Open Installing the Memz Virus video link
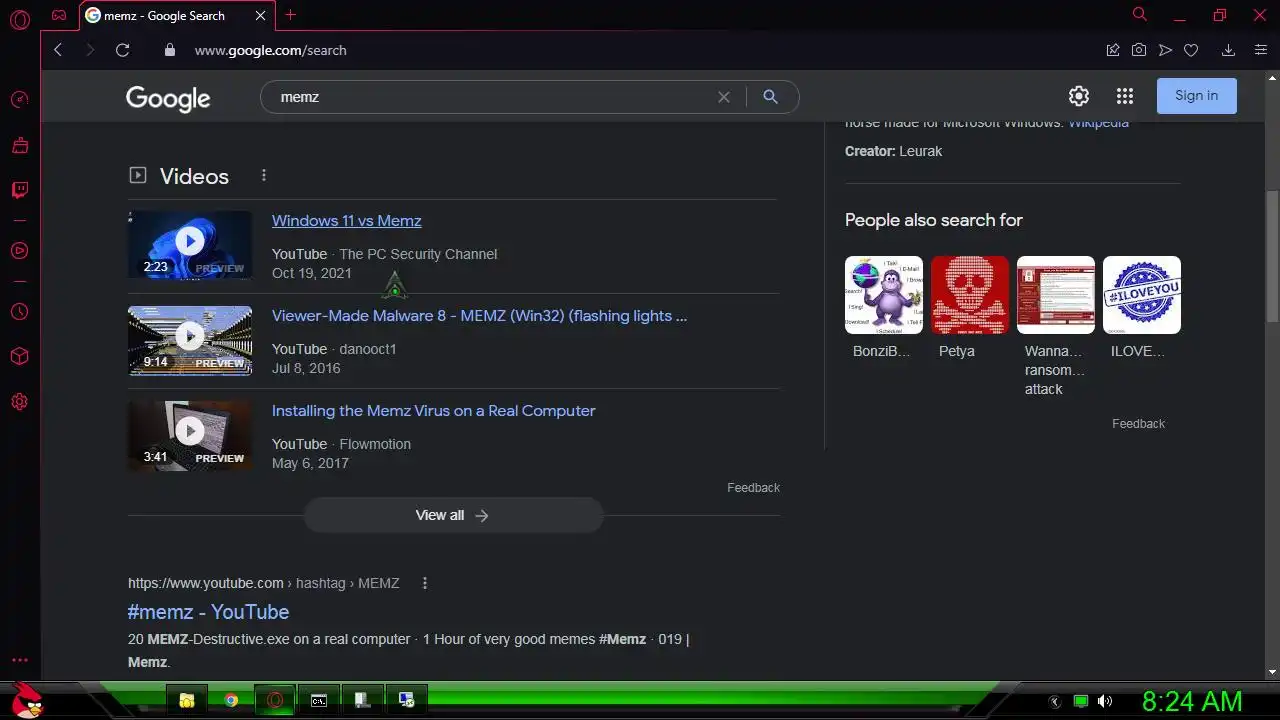1280x720 pixels. click(x=434, y=411)
